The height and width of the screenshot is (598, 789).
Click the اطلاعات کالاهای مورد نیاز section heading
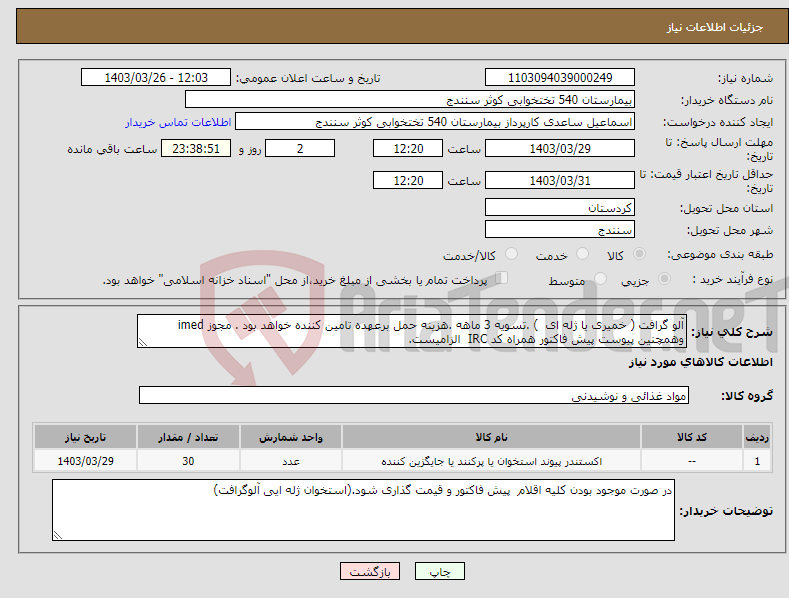701,362
